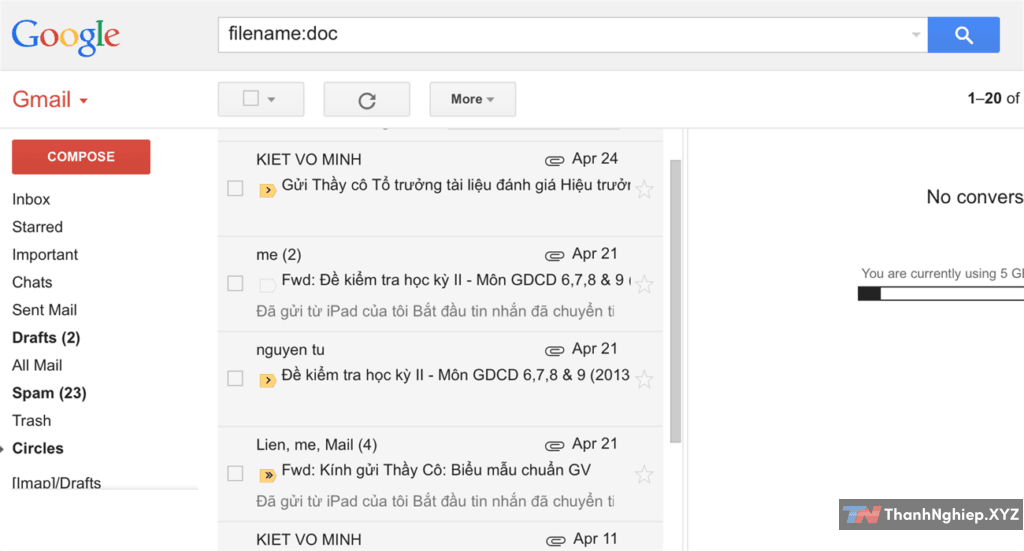Click attachment paperclip on Apr 11 email
This screenshot has height=551, width=1024.
click(x=555, y=540)
